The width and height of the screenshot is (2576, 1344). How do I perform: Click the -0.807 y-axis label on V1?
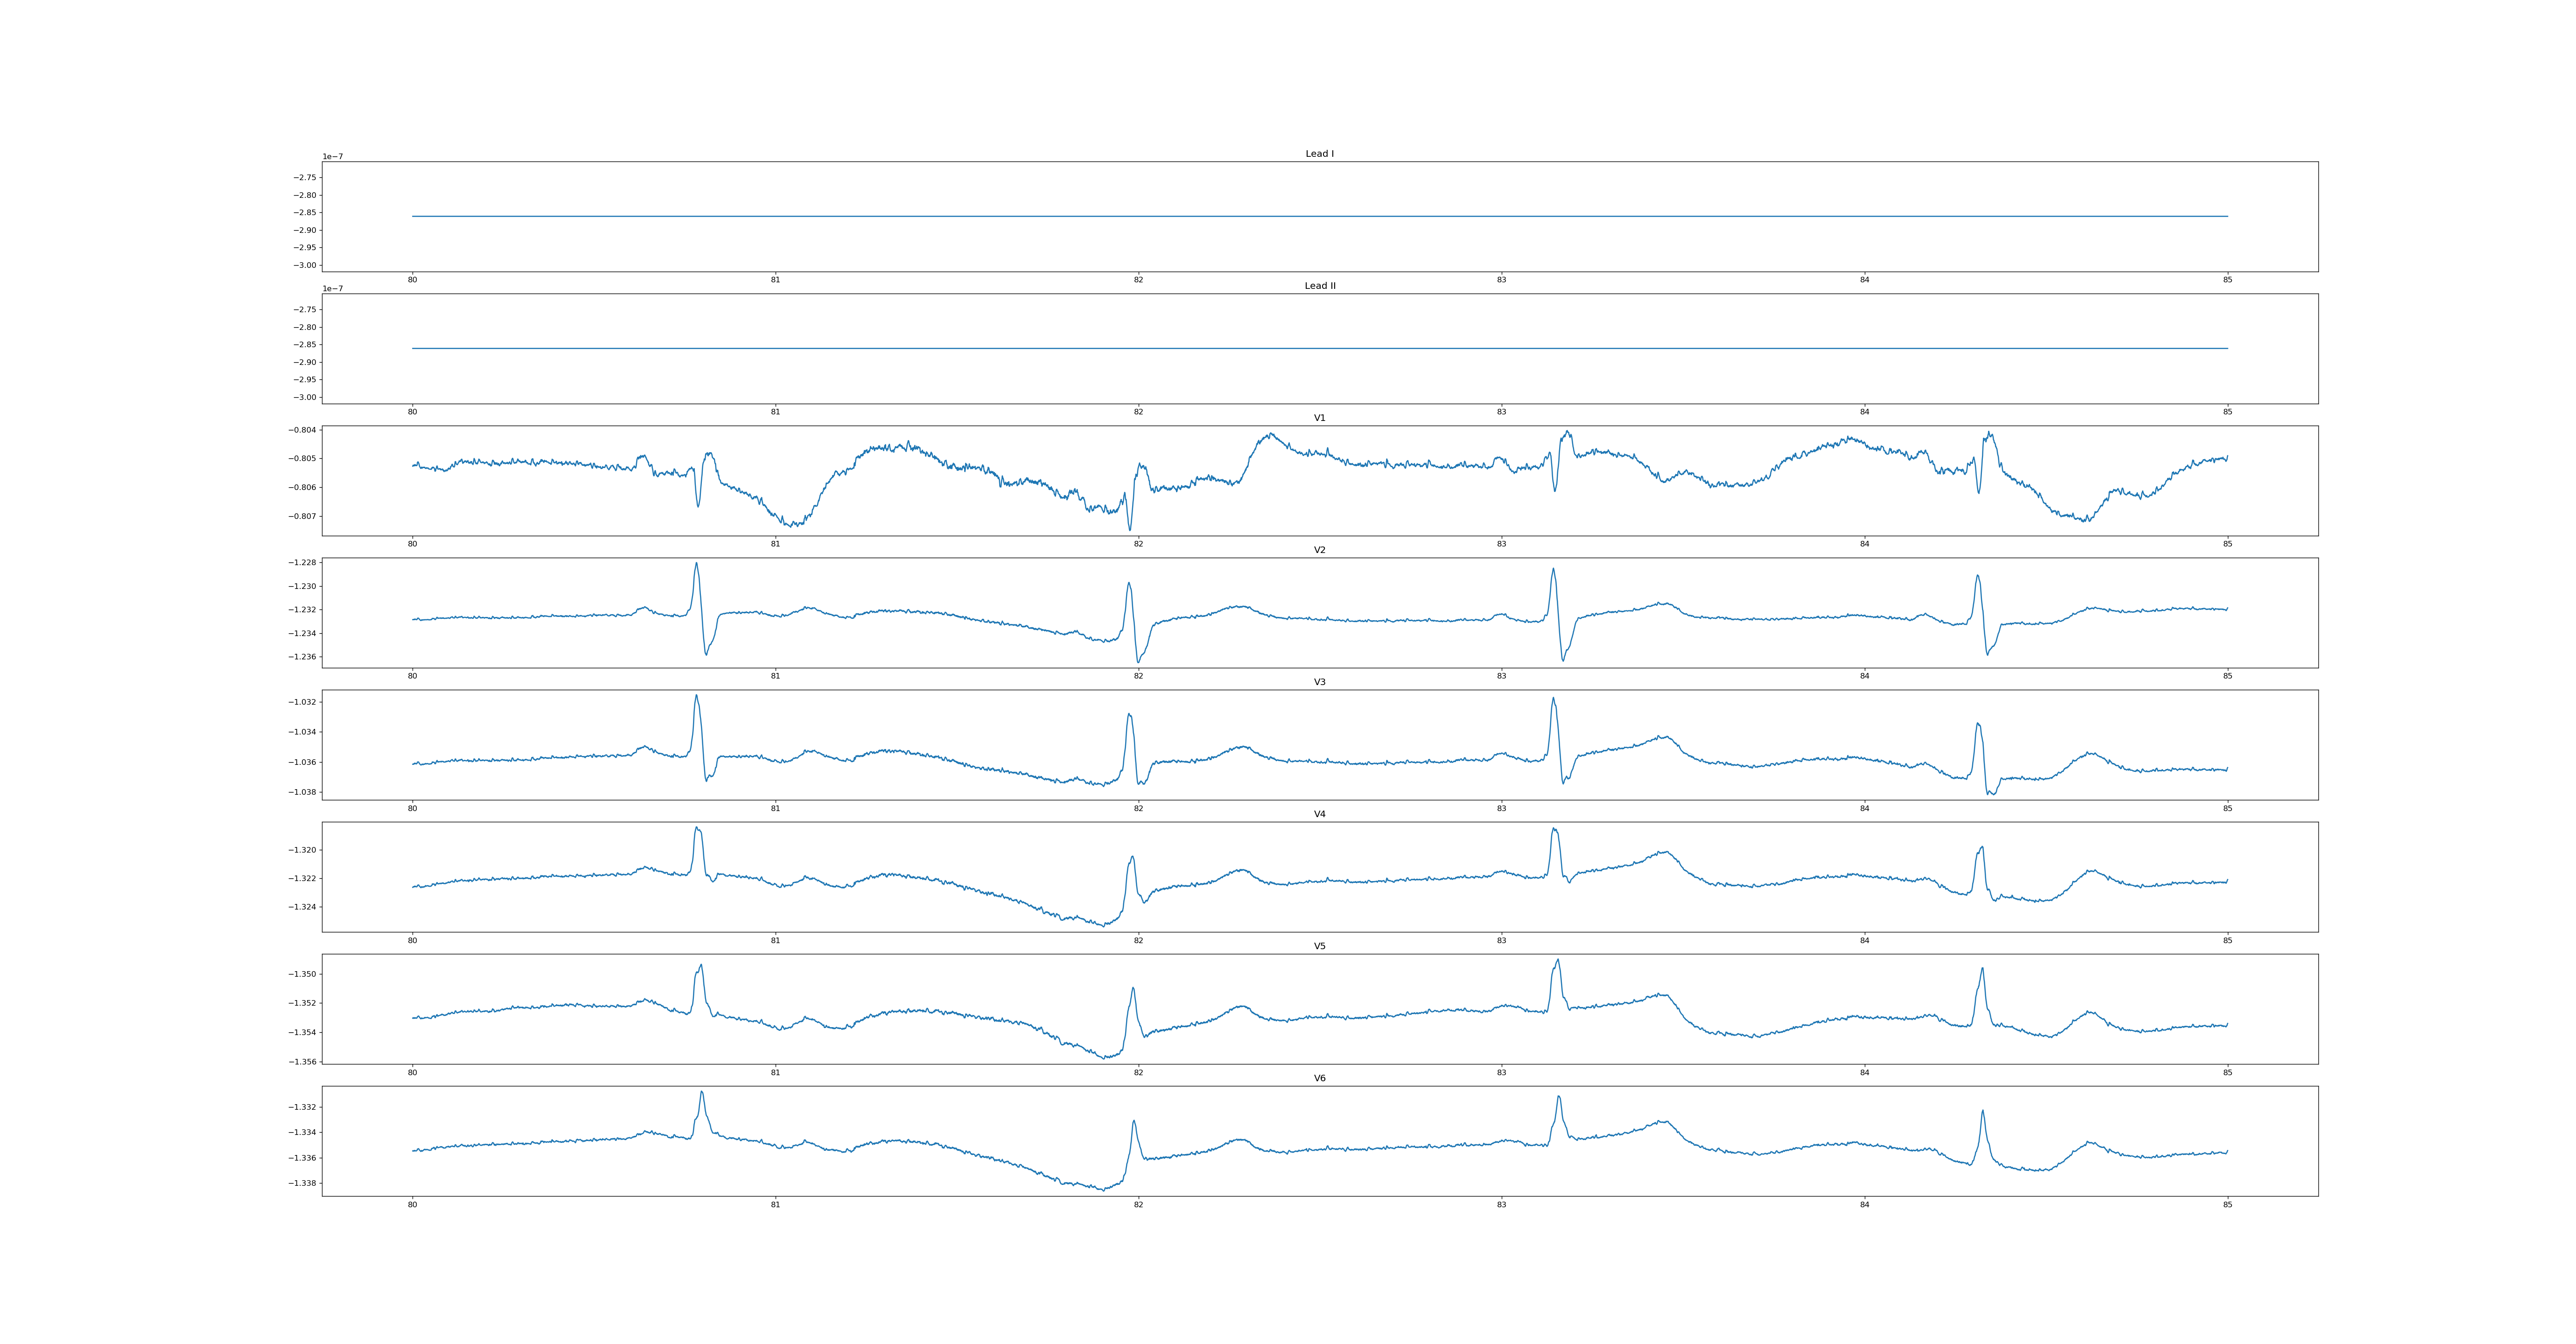tap(302, 516)
